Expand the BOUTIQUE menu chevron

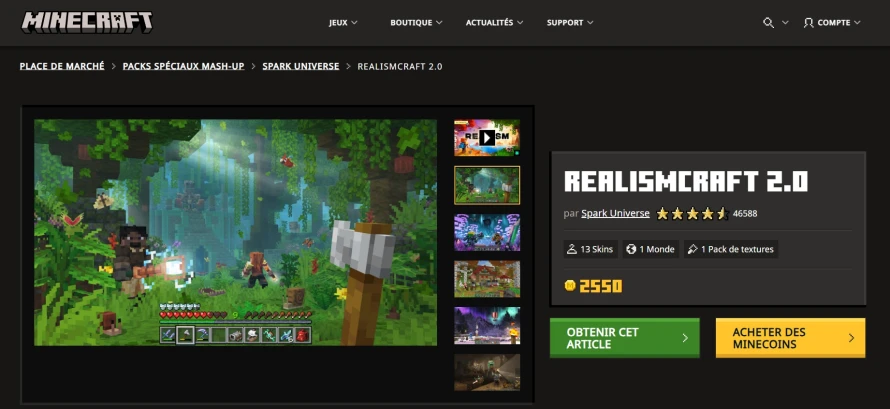pyautogui.click(x=439, y=23)
